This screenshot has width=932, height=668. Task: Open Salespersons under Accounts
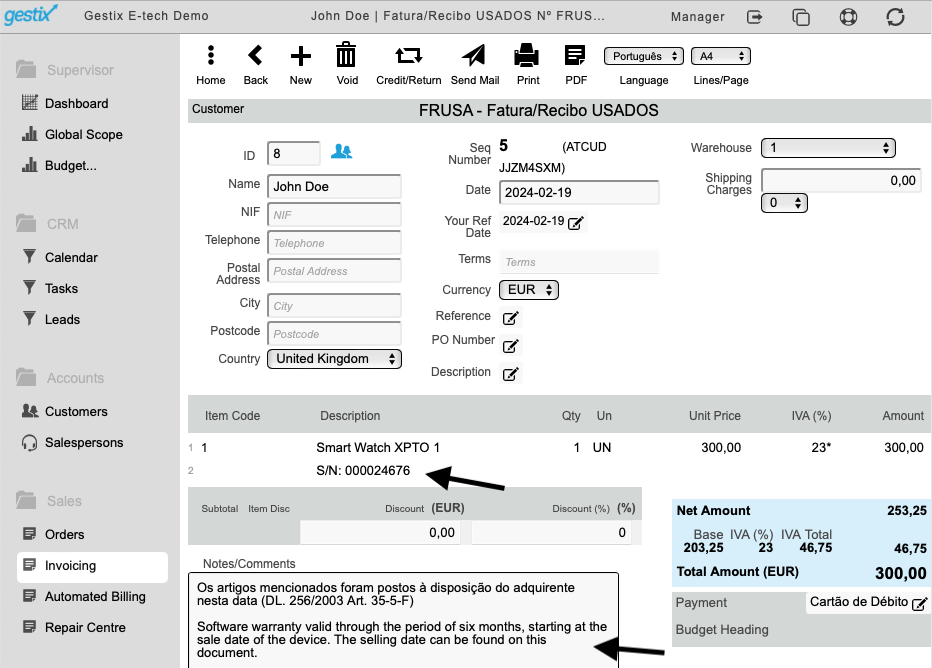click(84, 442)
